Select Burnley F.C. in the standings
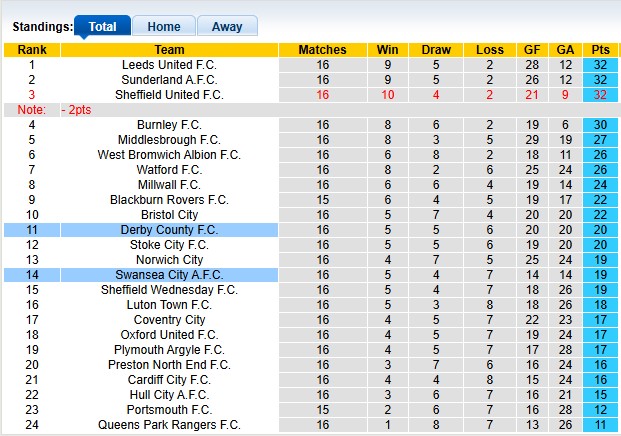621x436 pixels. click(169, 125)
